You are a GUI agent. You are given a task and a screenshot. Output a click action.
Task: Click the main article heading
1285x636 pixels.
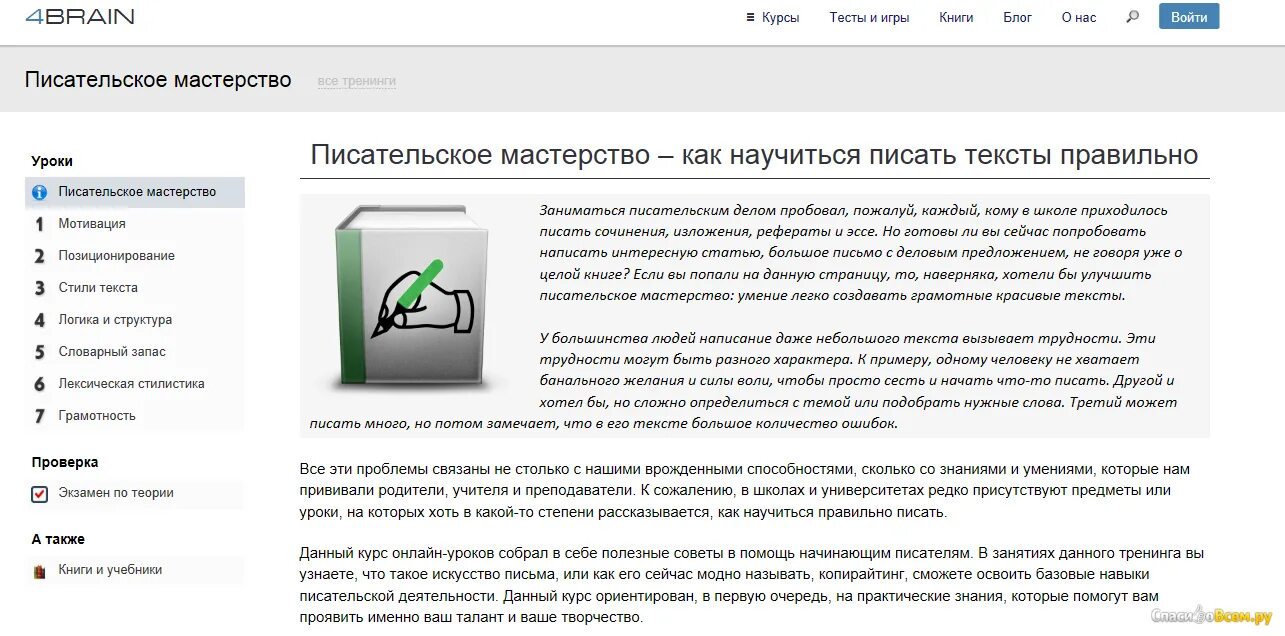754,155
